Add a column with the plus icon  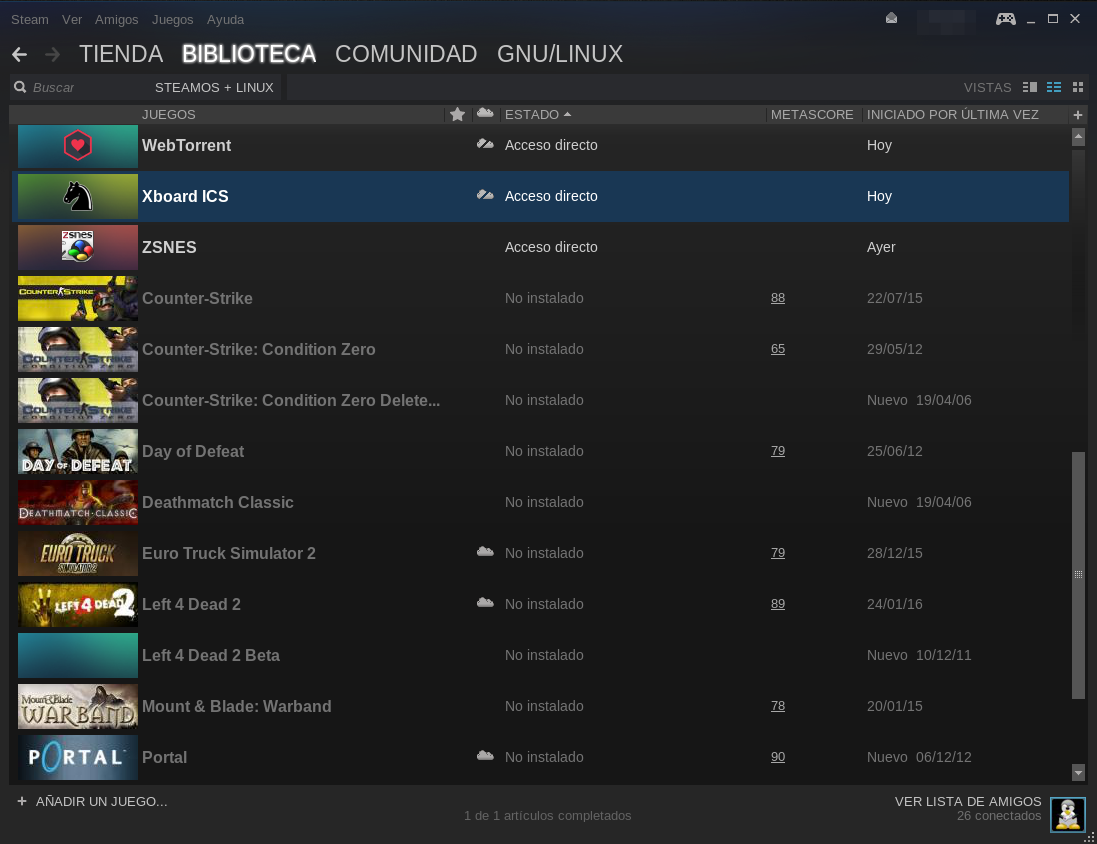[1077, 115]
